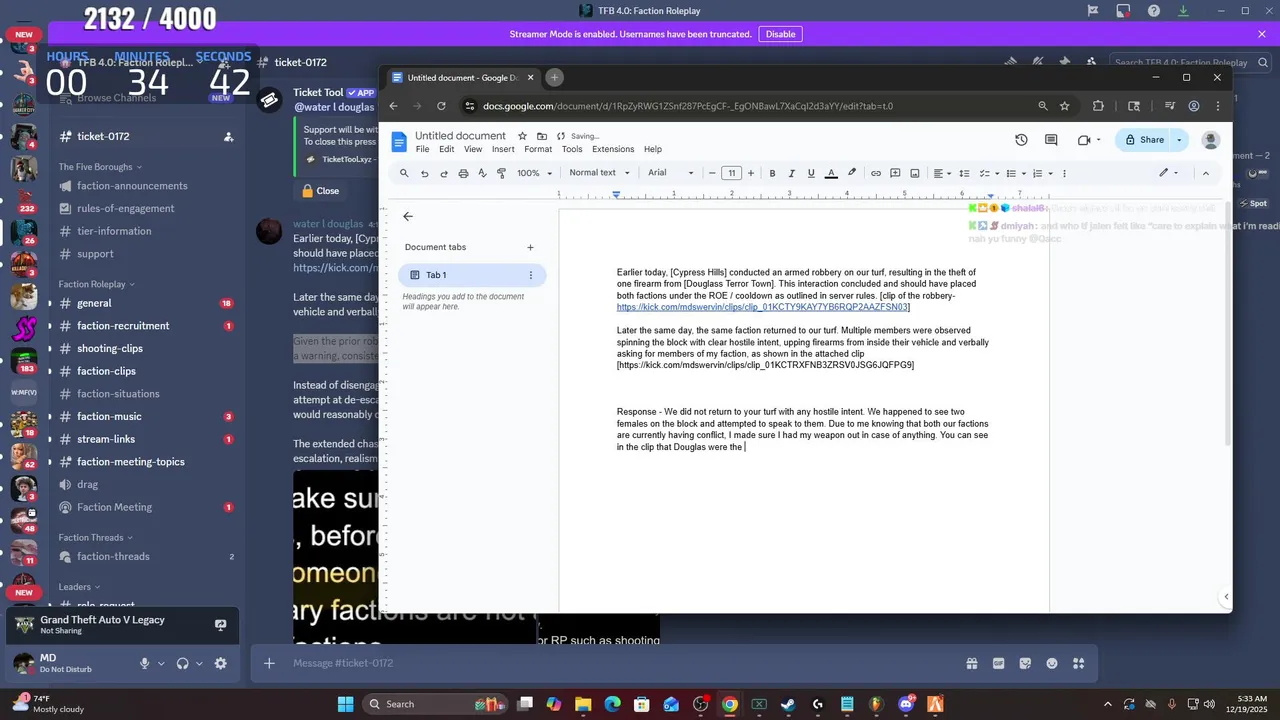
Task: Toggle underline formatting
Action: (x=811, y=173)
